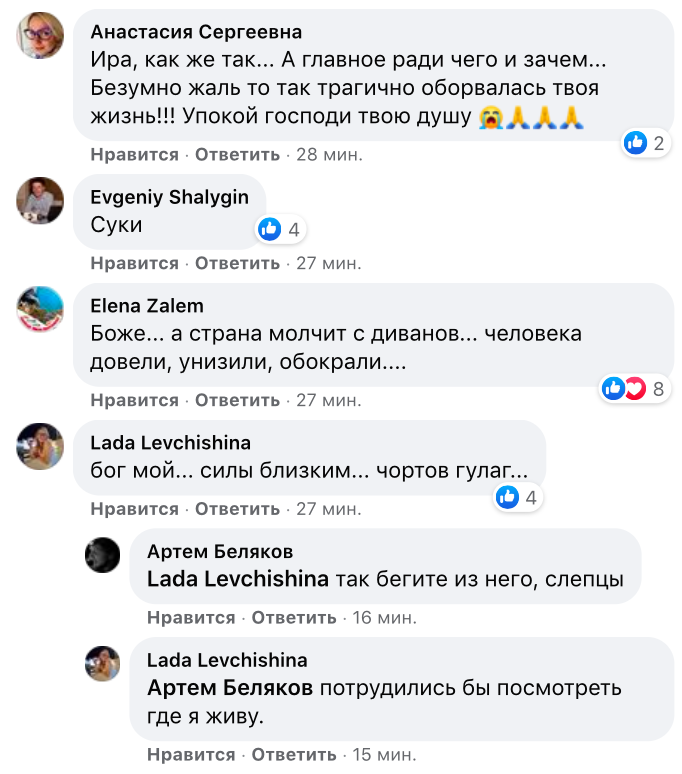The height and width of the screenshot is (774, 682).
Task: Click like reaction icon on Evgeniy Shalygin's comment
Action: 269,230
